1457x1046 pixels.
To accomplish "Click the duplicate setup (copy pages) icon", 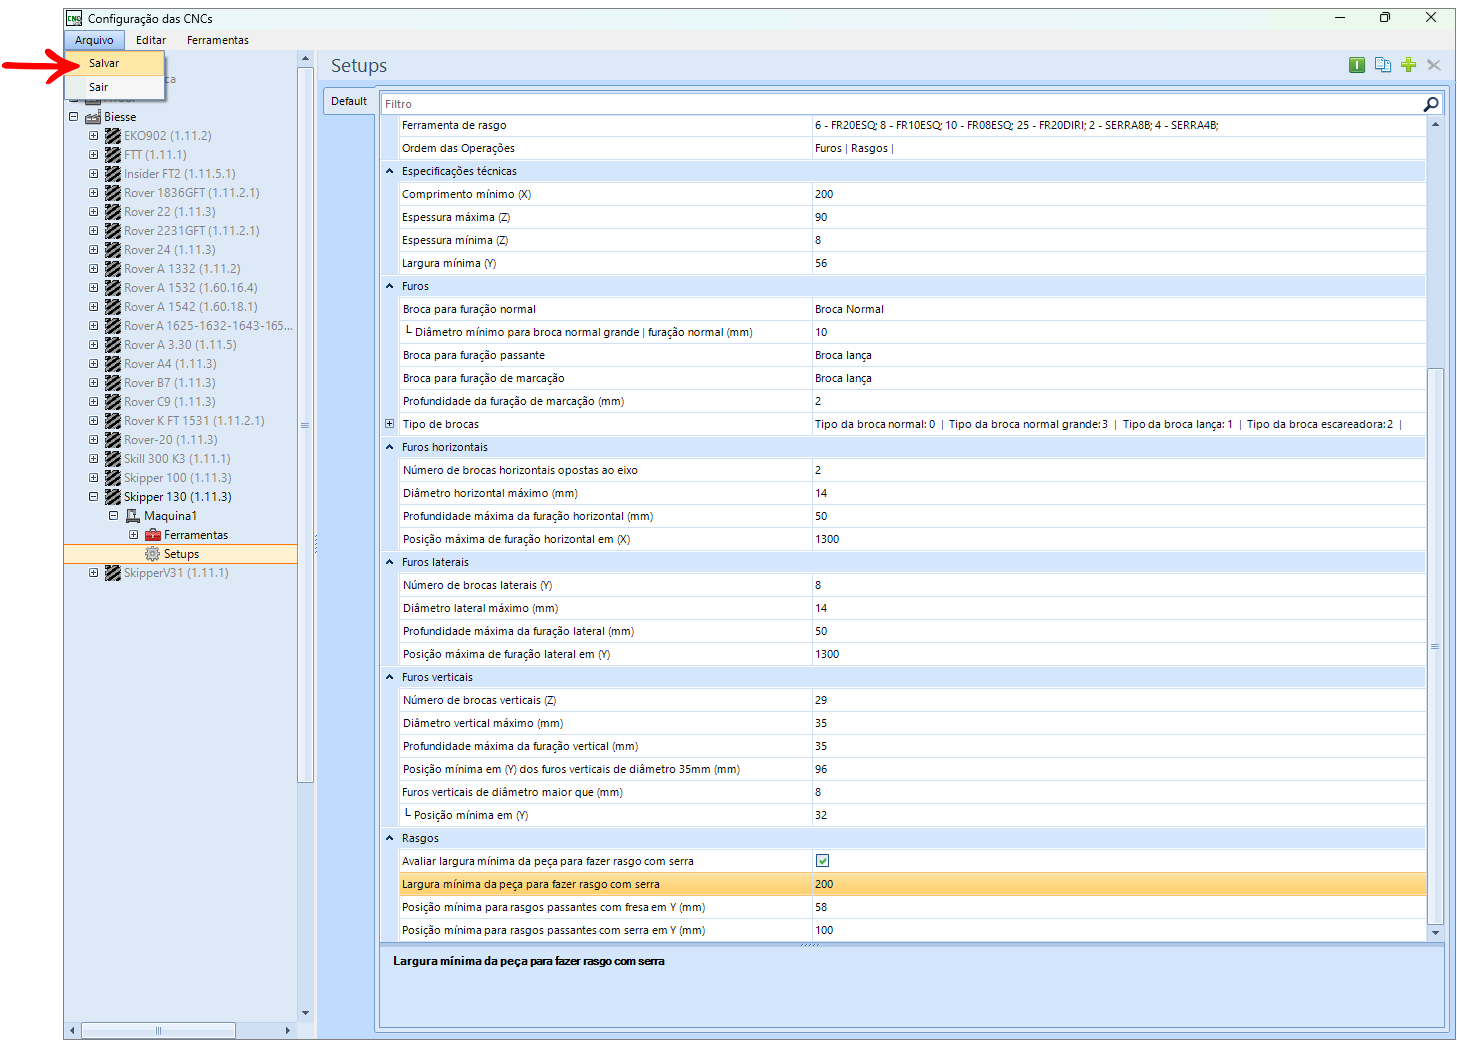I will (1383, 65).
